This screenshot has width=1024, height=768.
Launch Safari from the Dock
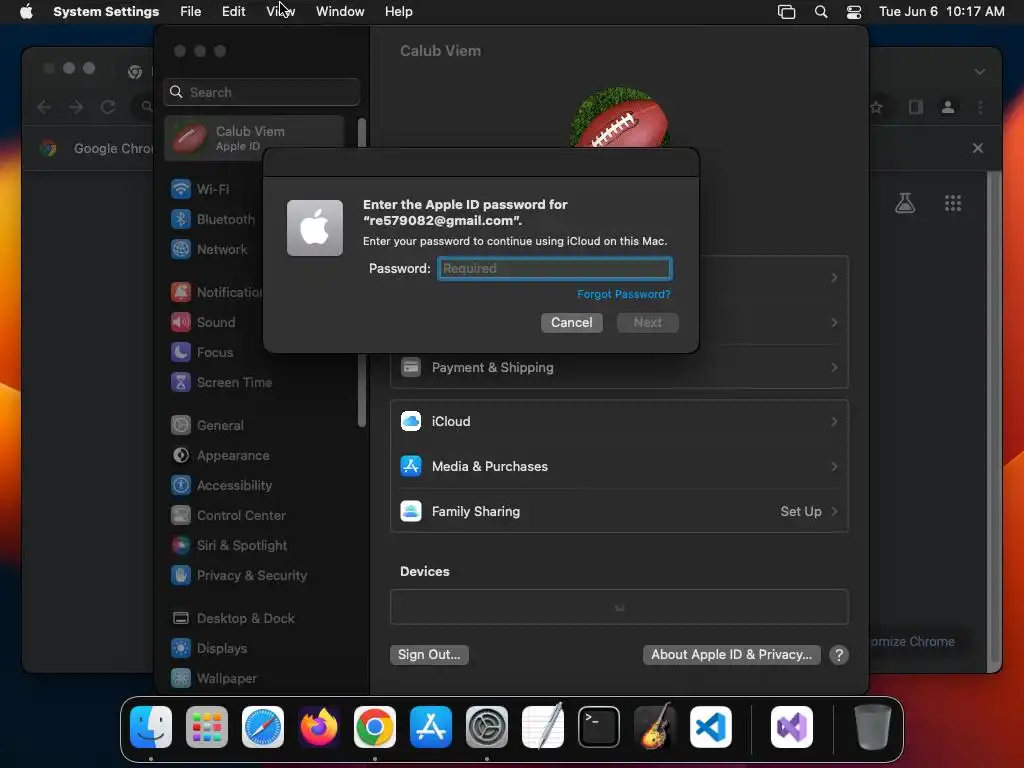[x=263, y=728]
